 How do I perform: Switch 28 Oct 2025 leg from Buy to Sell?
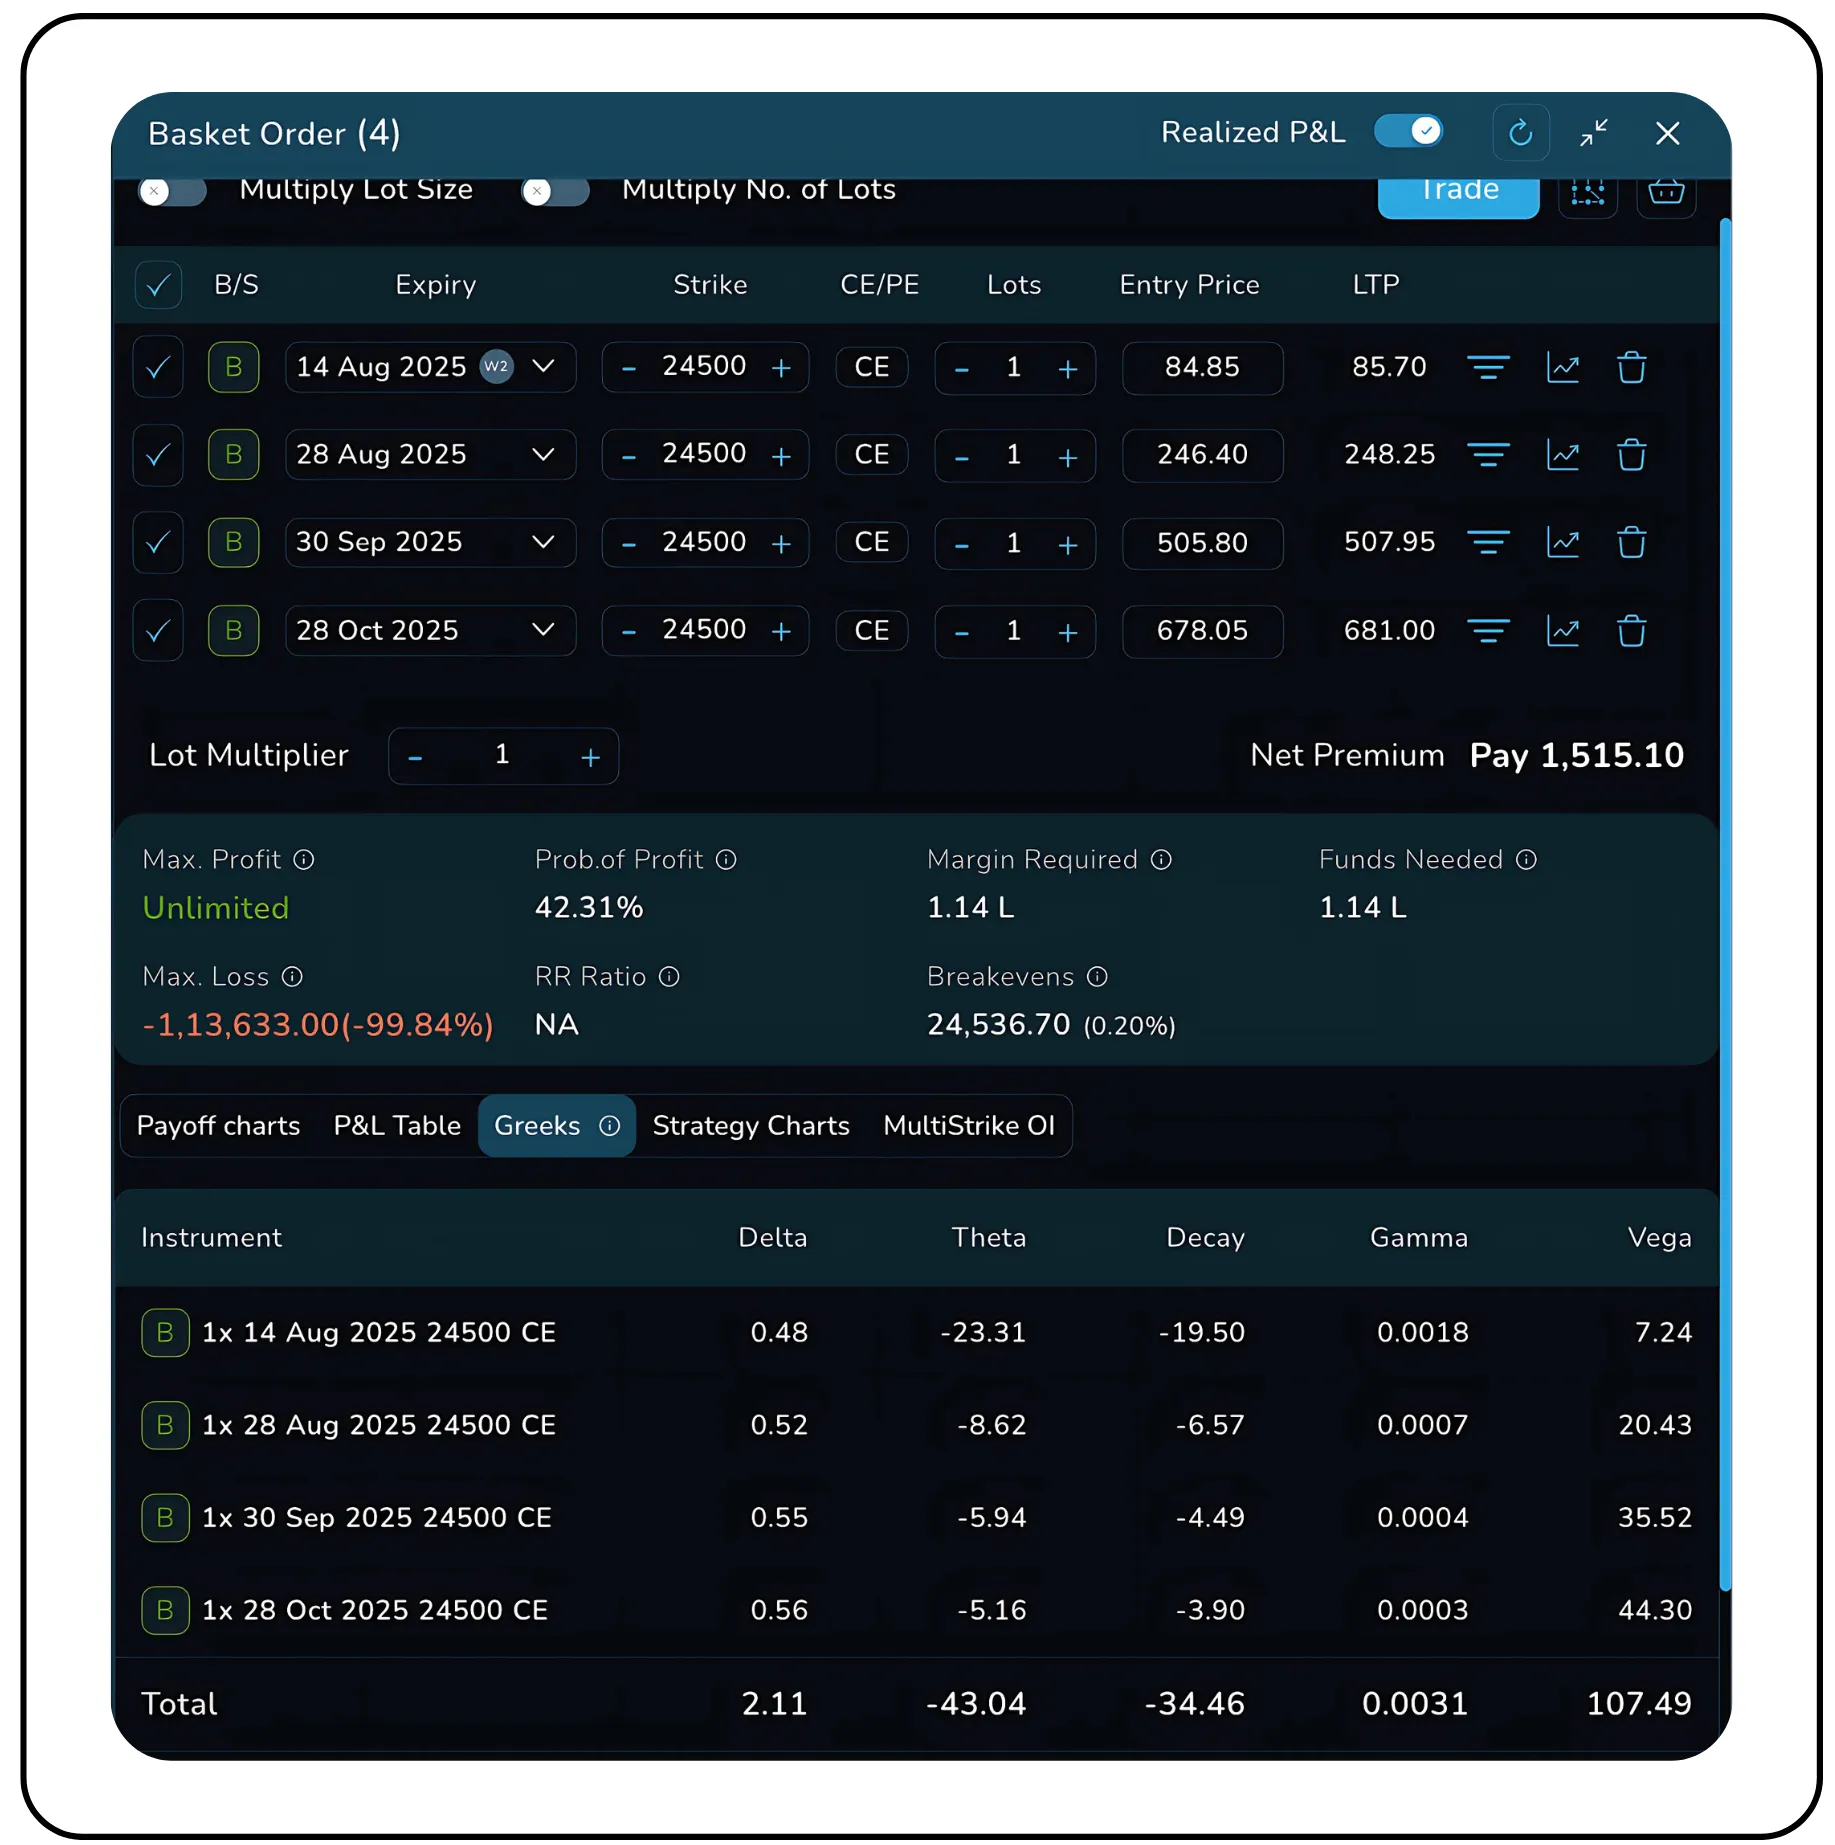click(x=234, y=631)
